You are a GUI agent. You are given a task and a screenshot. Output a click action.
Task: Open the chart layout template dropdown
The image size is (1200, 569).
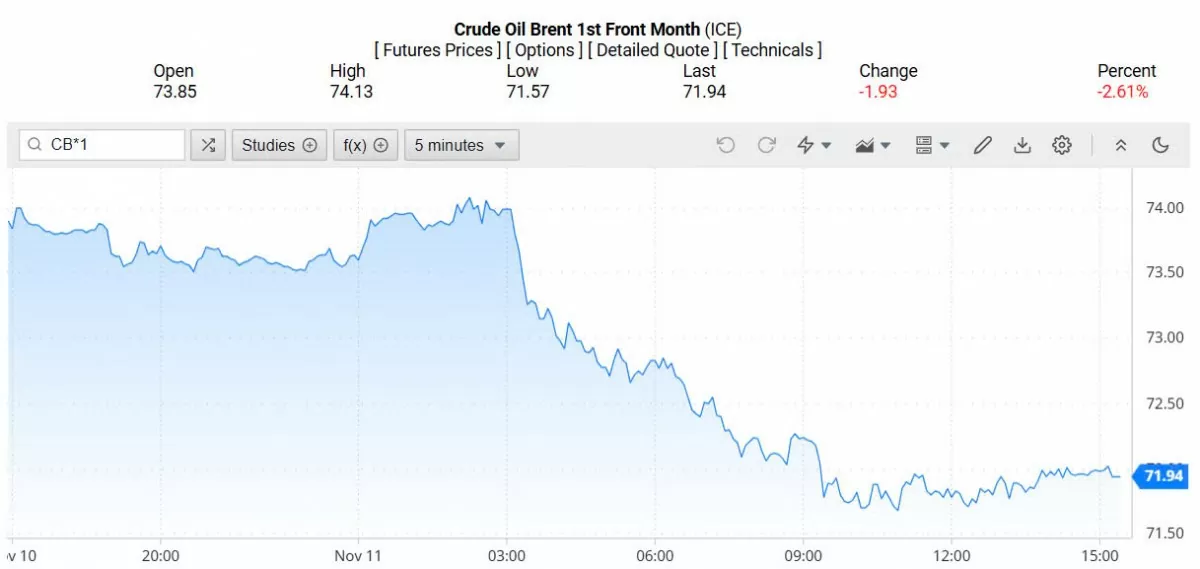[x=932, y=145]
